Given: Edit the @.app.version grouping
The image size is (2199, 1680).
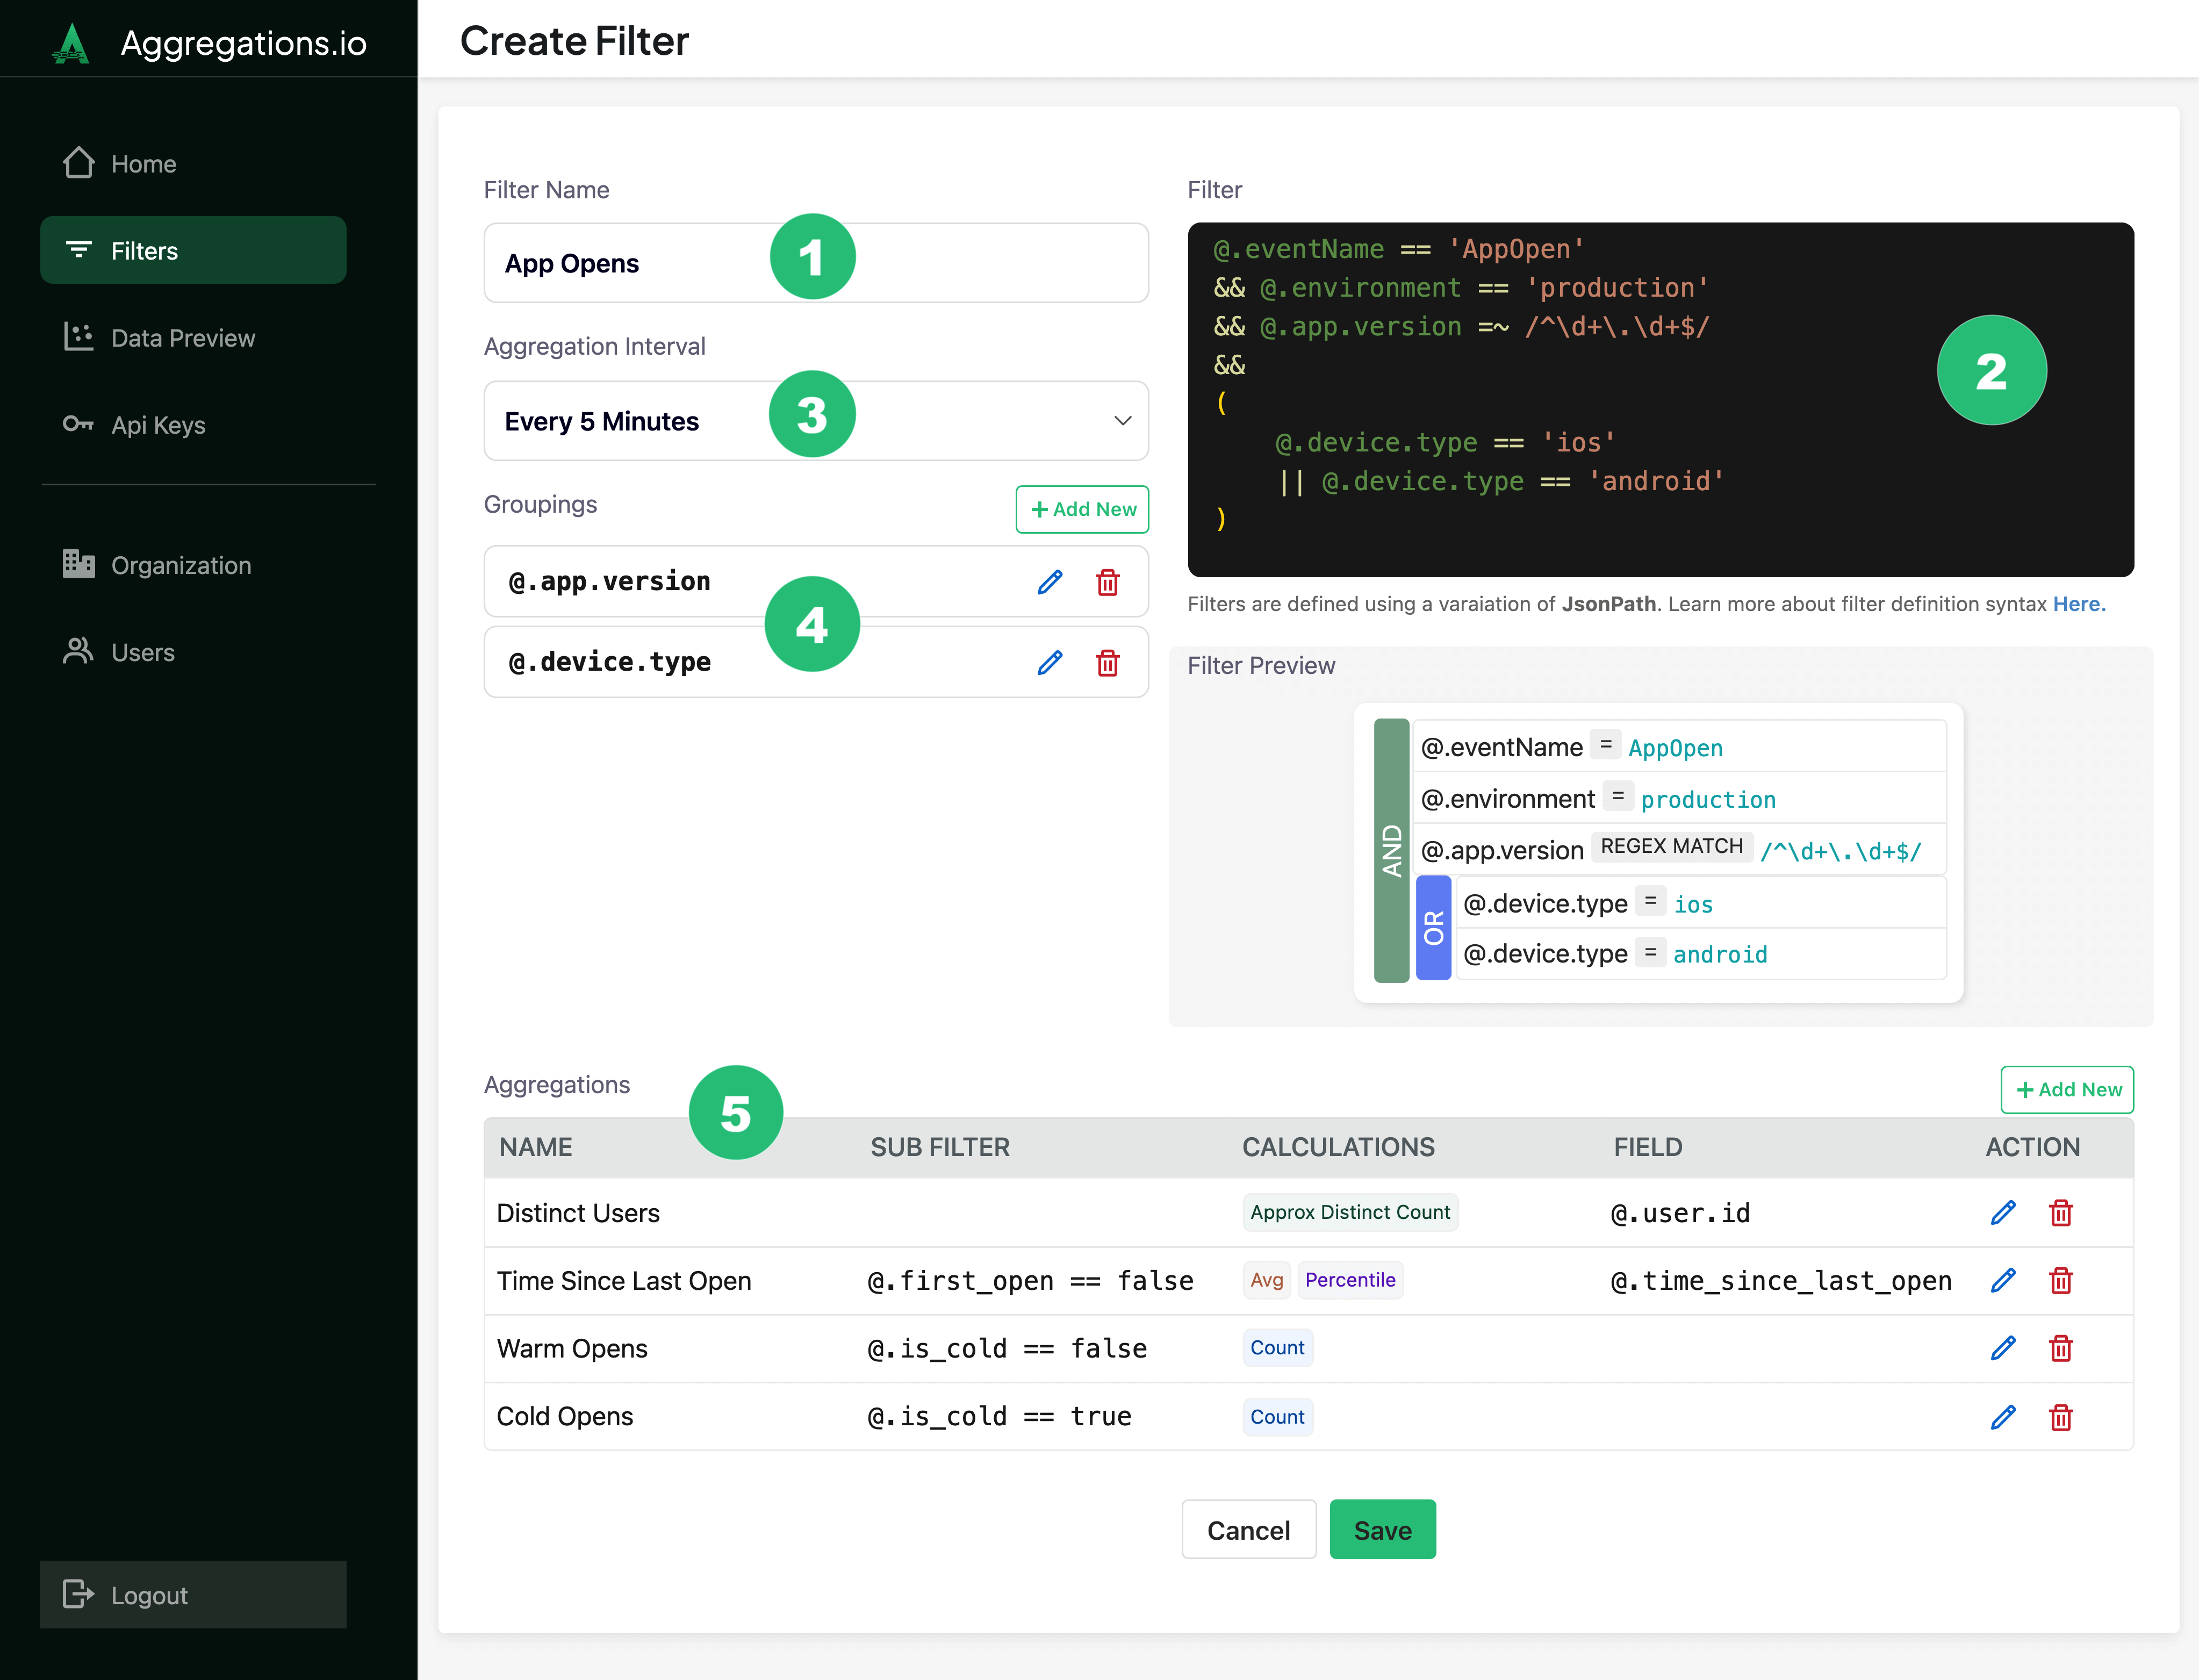Looking at the screenshot, I should click(x=1049, y=582).
